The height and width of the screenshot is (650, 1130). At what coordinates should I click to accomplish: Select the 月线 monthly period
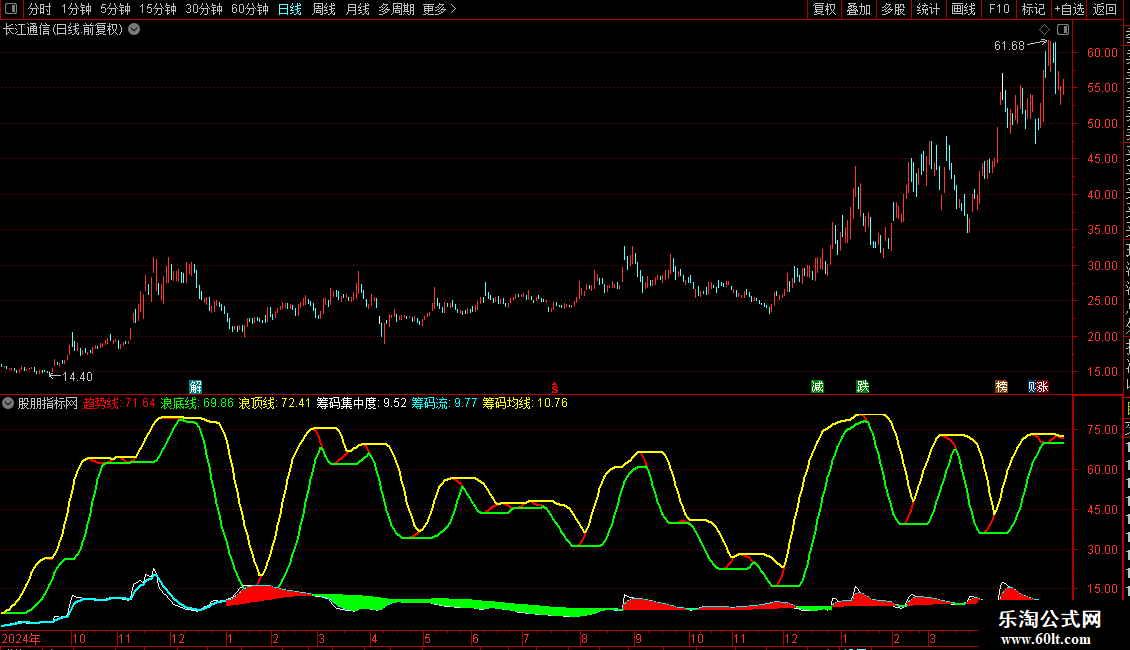(357, 9)
